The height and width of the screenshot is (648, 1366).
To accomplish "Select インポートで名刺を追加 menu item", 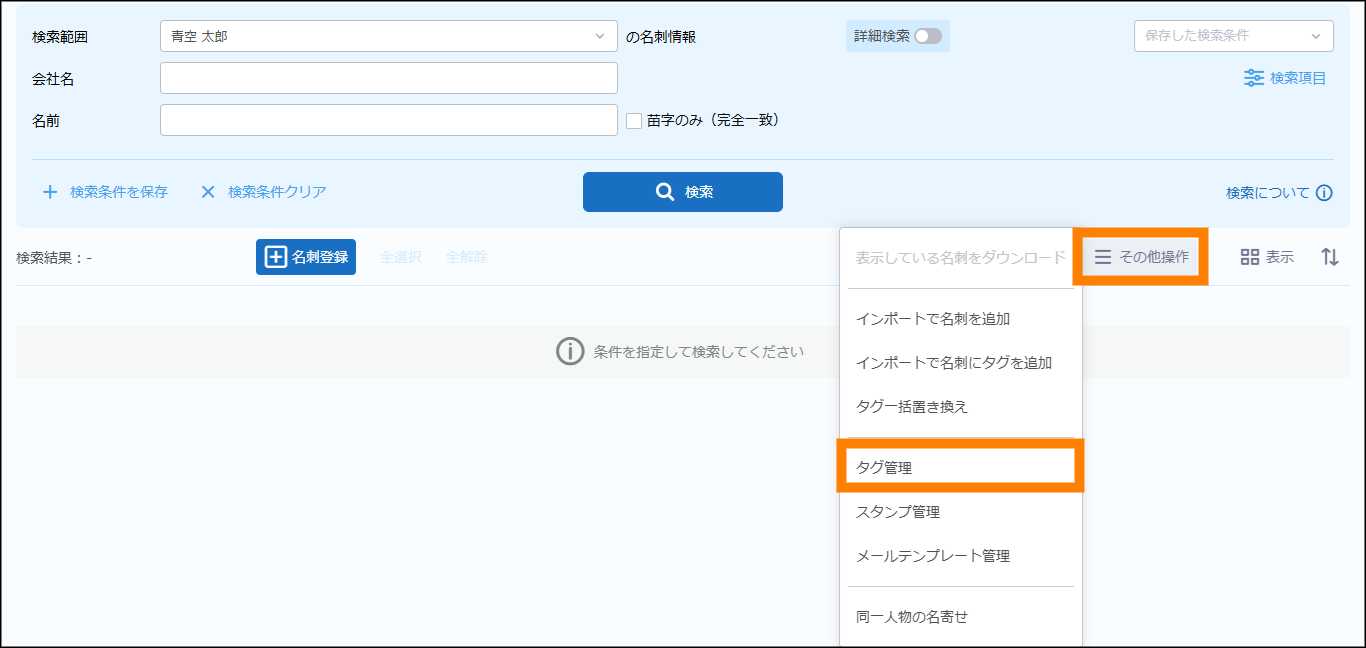I will click(x=933, y=319).
